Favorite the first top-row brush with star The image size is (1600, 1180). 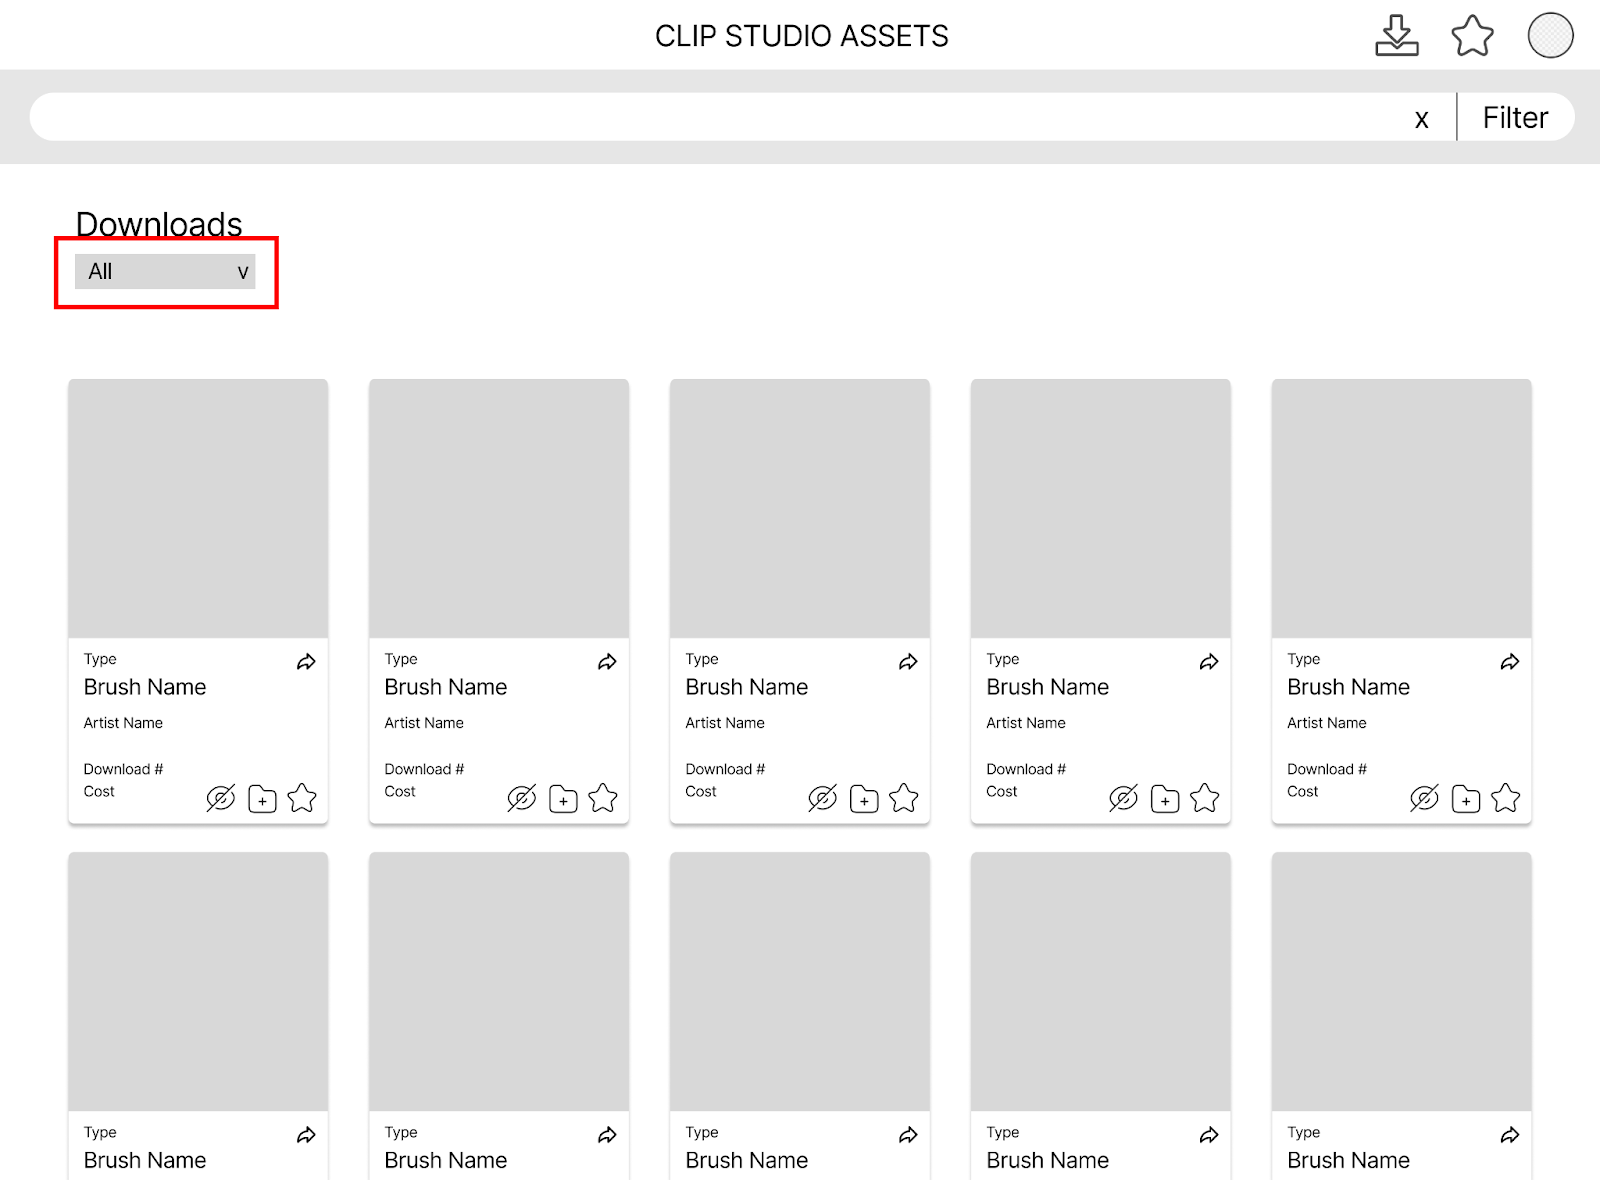302,798
